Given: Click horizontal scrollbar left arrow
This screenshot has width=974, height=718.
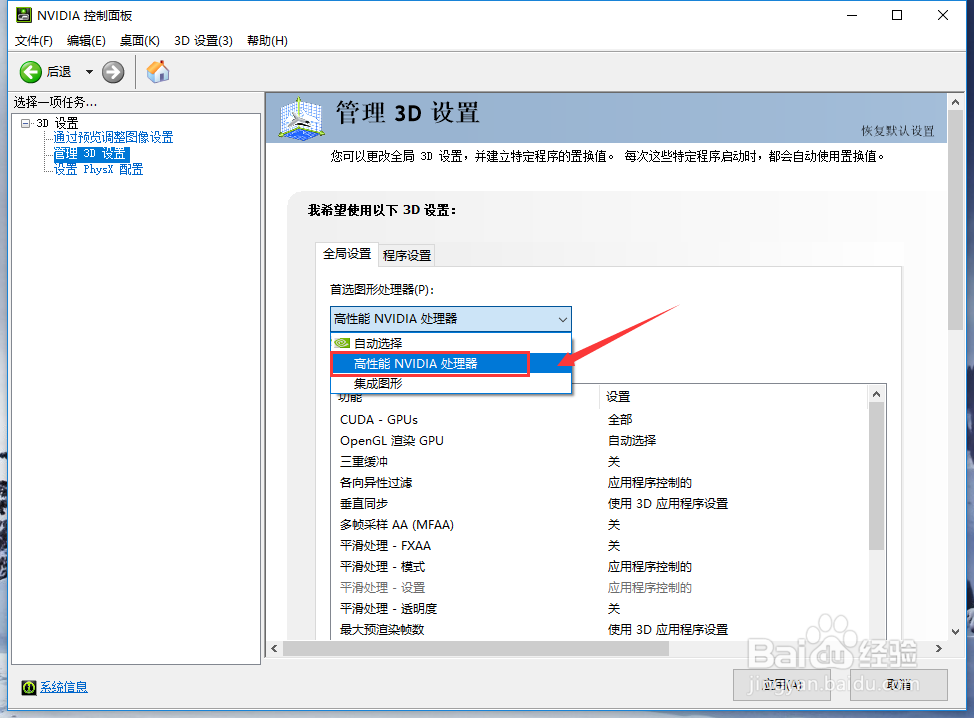Looking at the screenshot, I should pyautogui.click(x=275, y=648).
